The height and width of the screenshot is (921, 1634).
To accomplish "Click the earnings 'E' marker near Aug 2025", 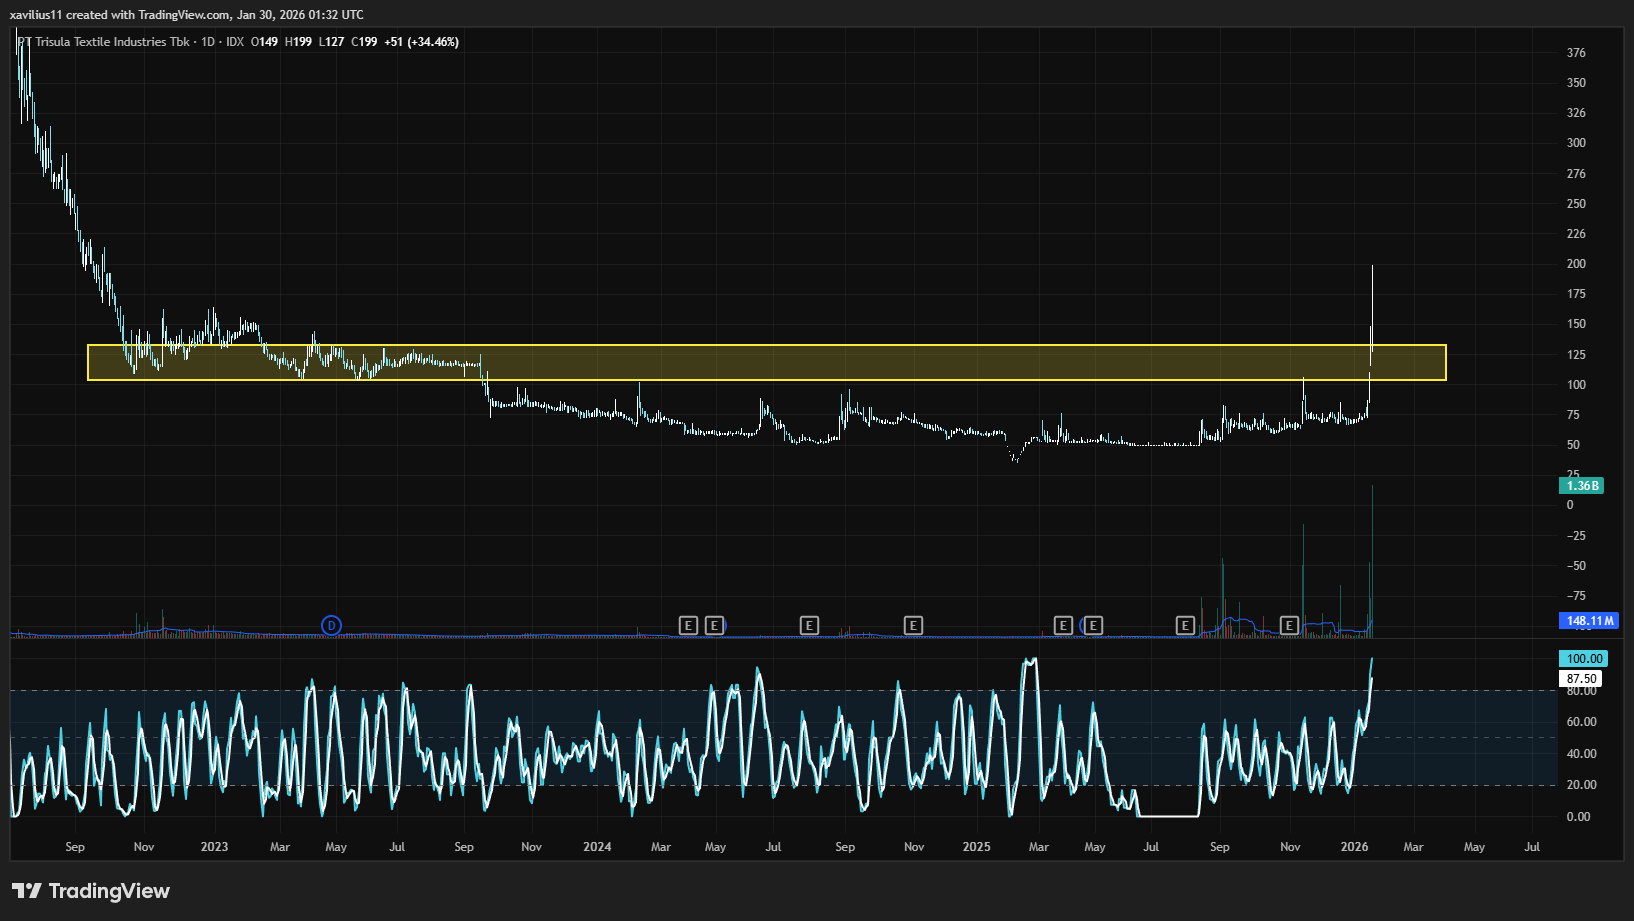I will click(x=1185, y=626).
